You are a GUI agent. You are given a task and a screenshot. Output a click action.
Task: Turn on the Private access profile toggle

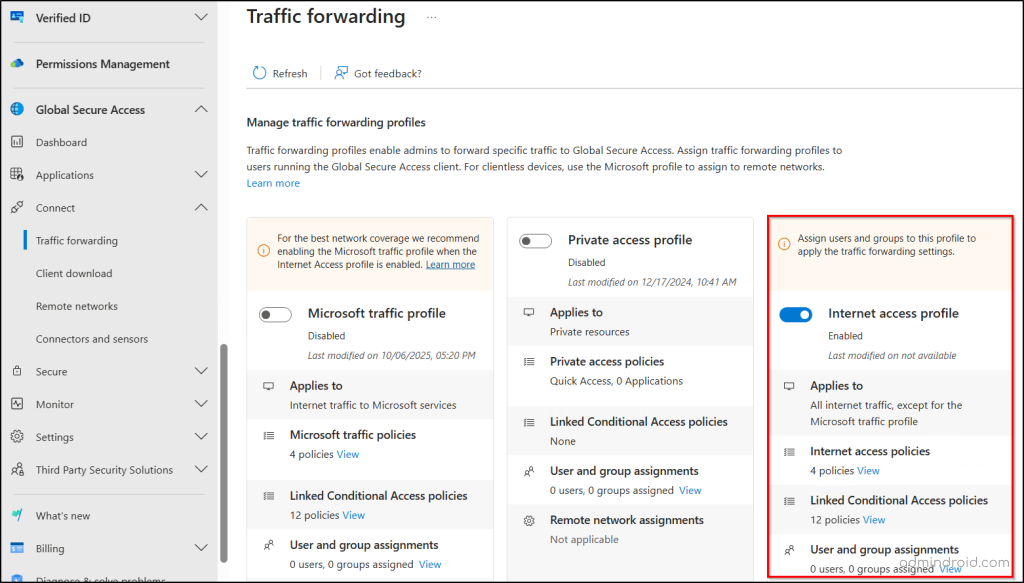[x=536, y=241]
